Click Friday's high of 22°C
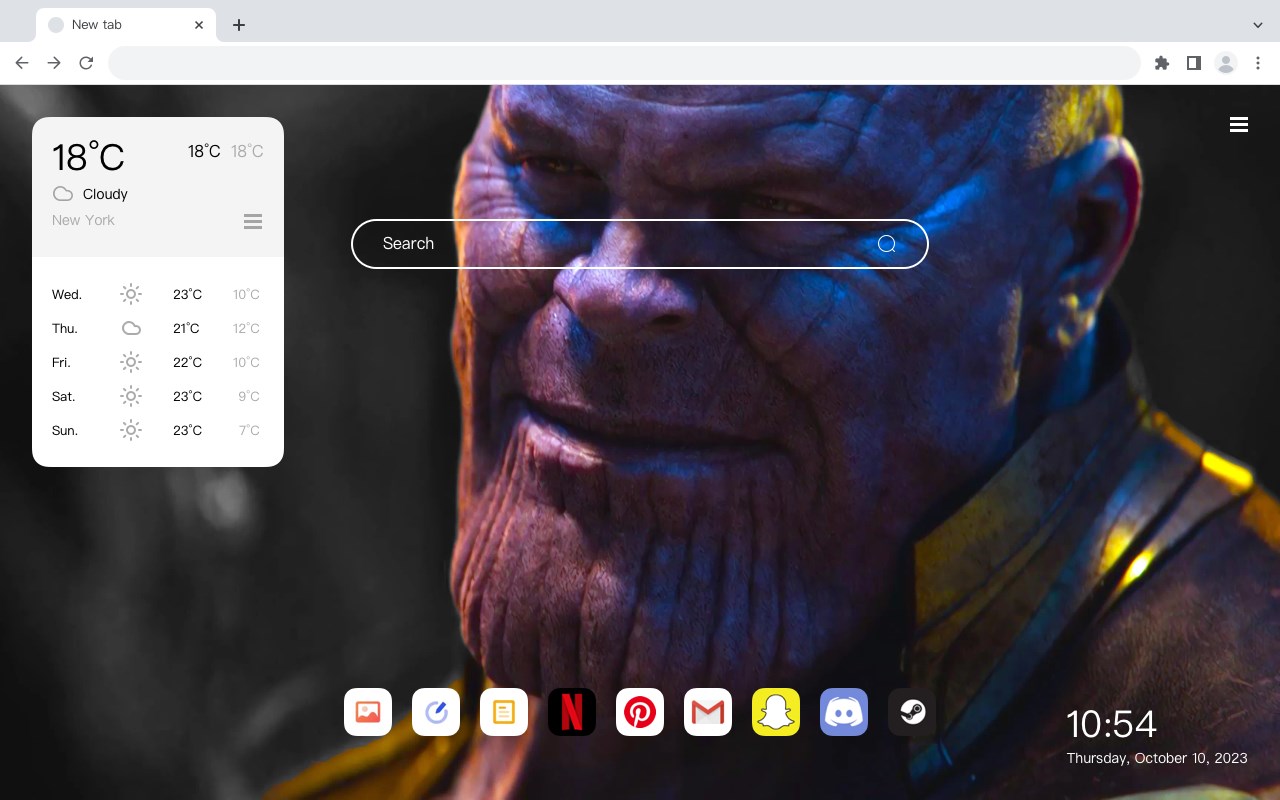This screenshot has height=800, width=1280. (187, 362)
